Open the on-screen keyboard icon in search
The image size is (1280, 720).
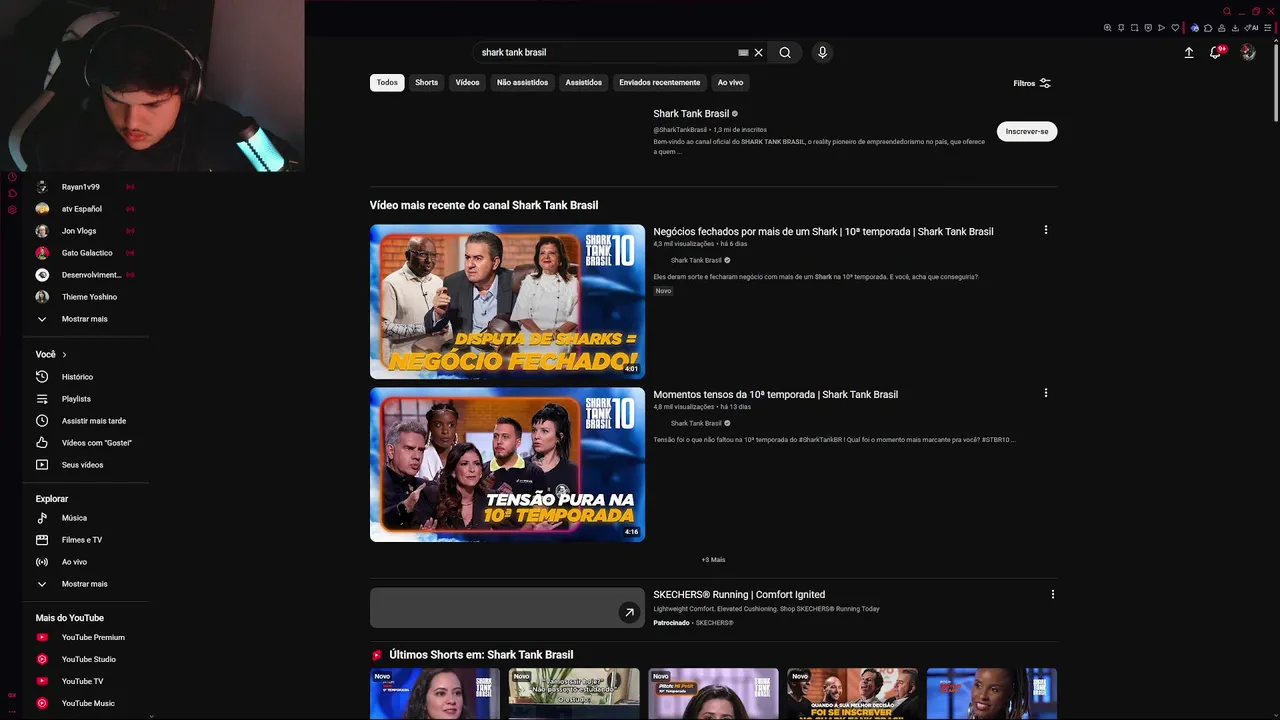click(743, 52)
